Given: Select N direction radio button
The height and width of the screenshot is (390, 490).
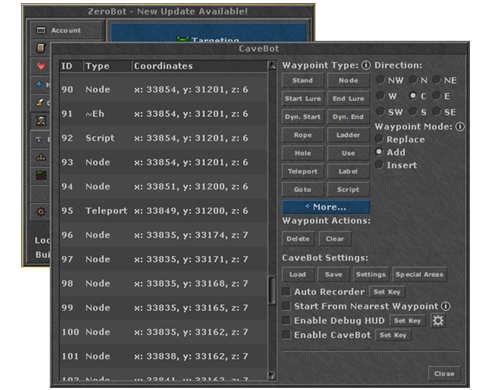Looking at the screenshot, I should point(413,80).
